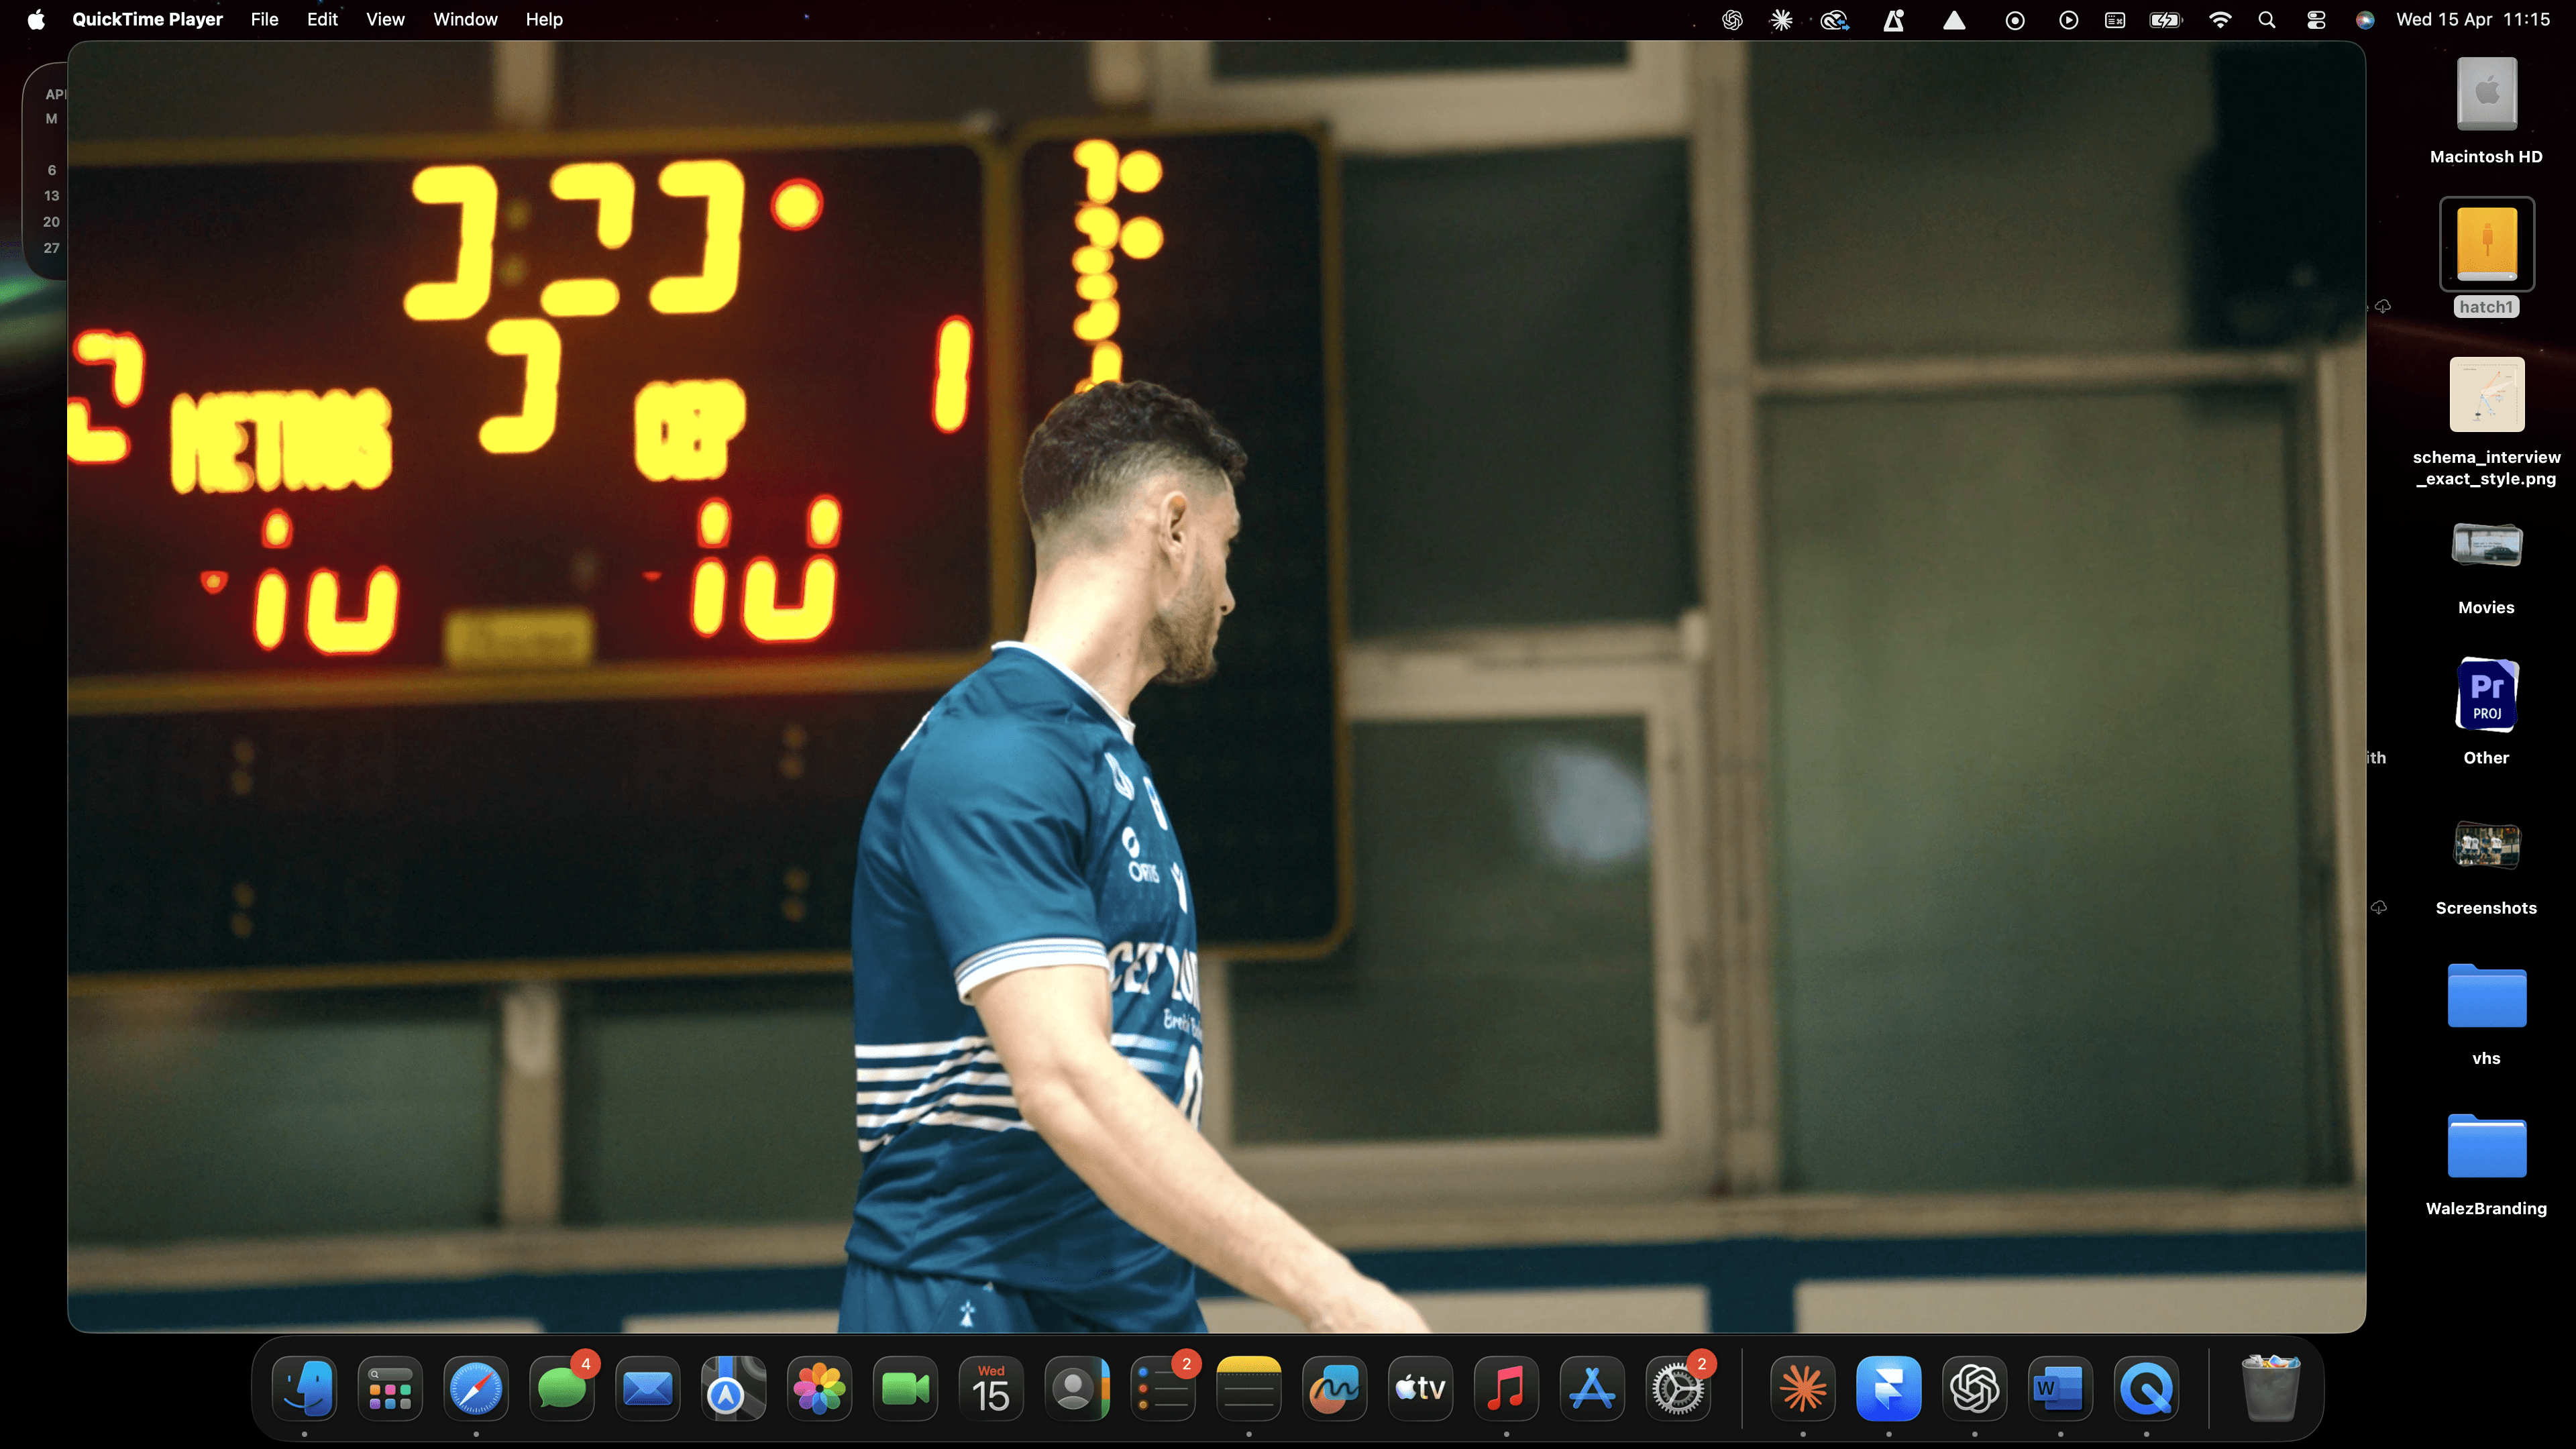This screenshot has width=2576, height=1449.
Task: Open the Edit menu
Action: (321, 19)
